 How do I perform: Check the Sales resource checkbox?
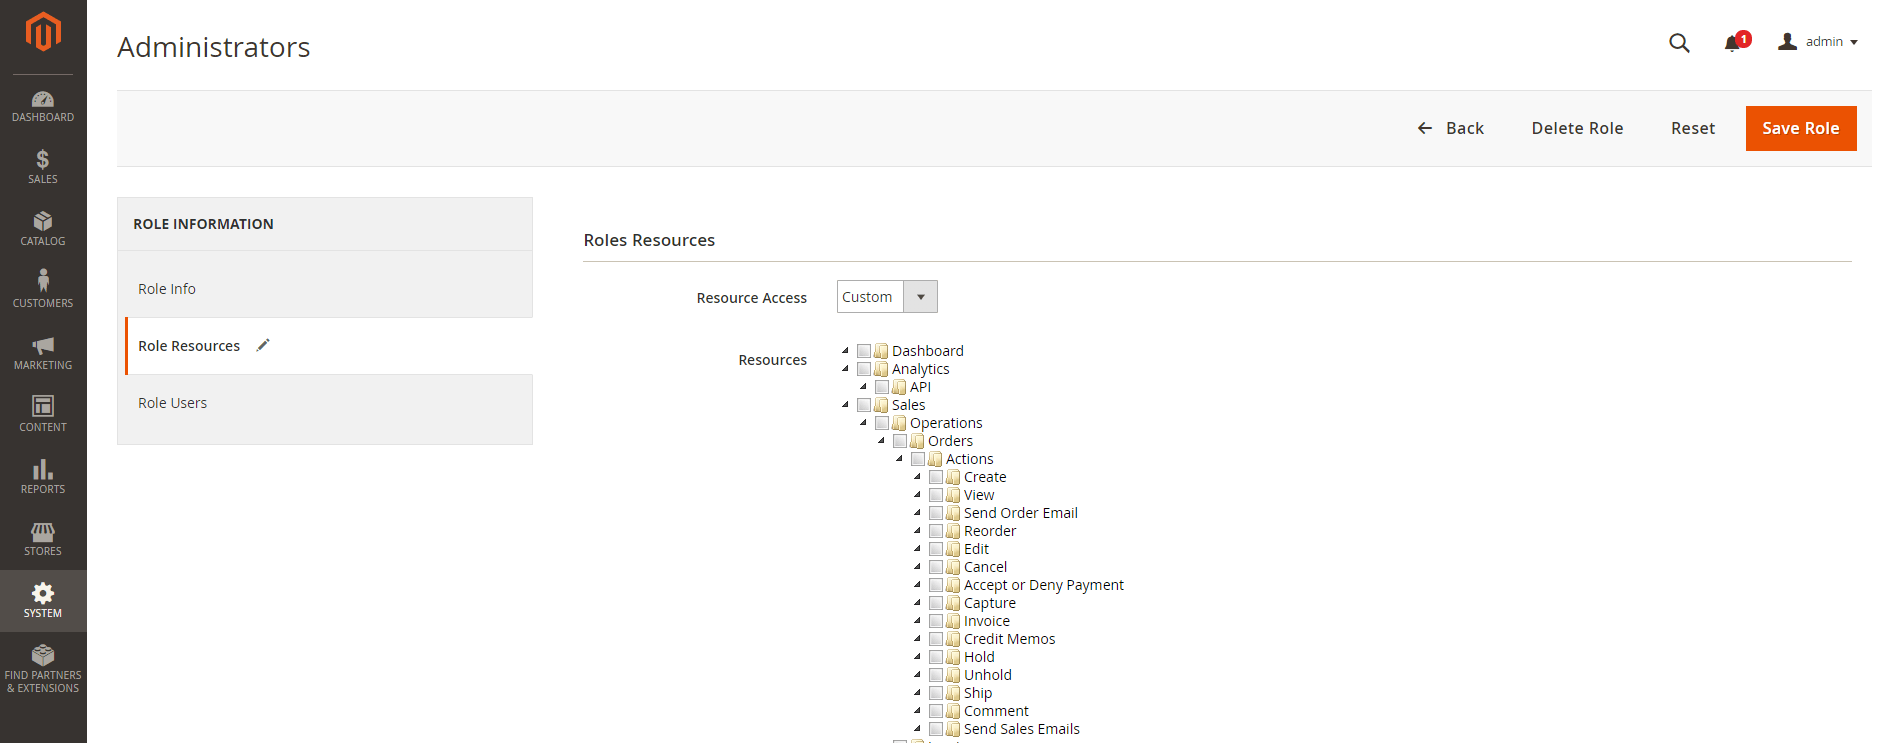864,405
